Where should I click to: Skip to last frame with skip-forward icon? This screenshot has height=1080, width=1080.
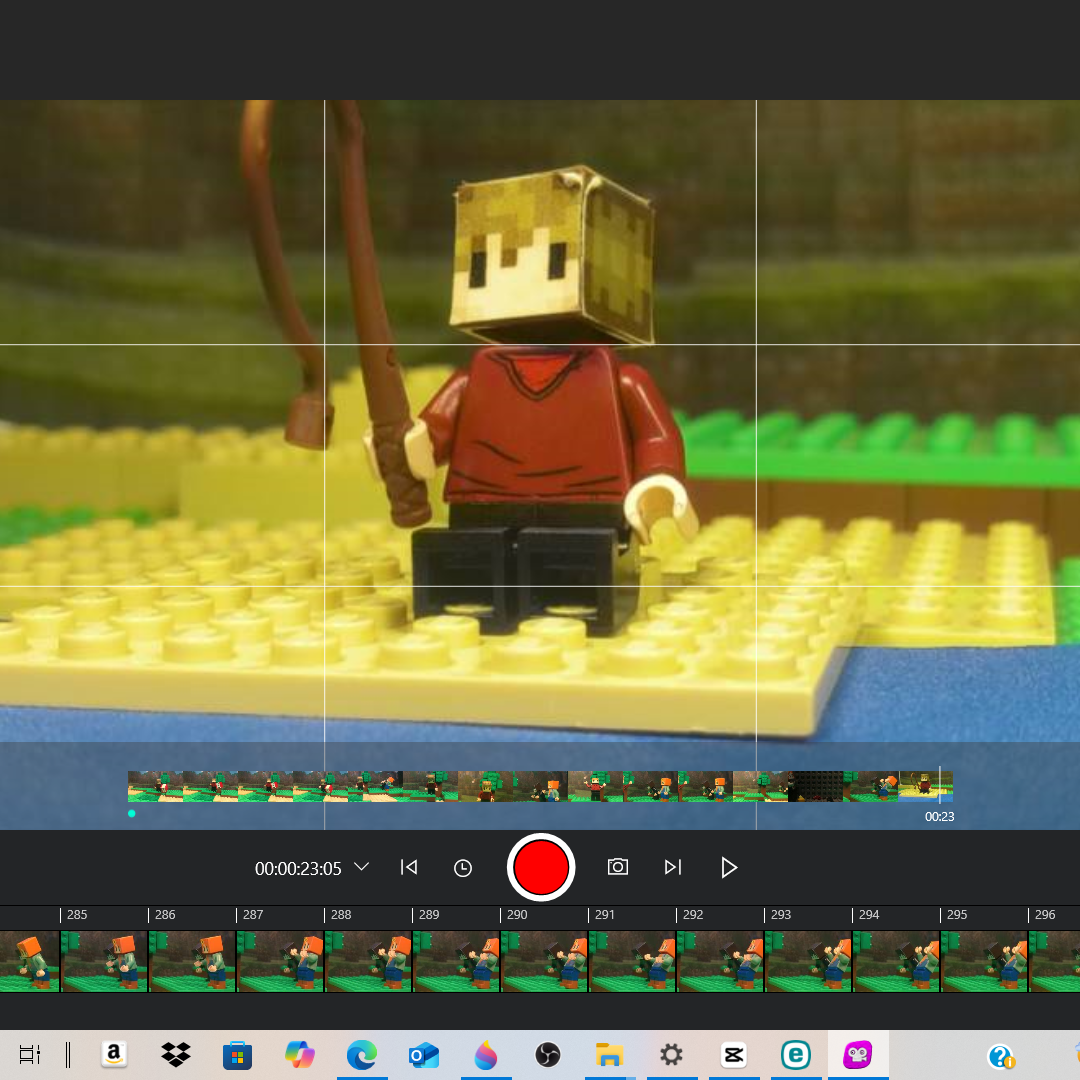click(673, 867)
